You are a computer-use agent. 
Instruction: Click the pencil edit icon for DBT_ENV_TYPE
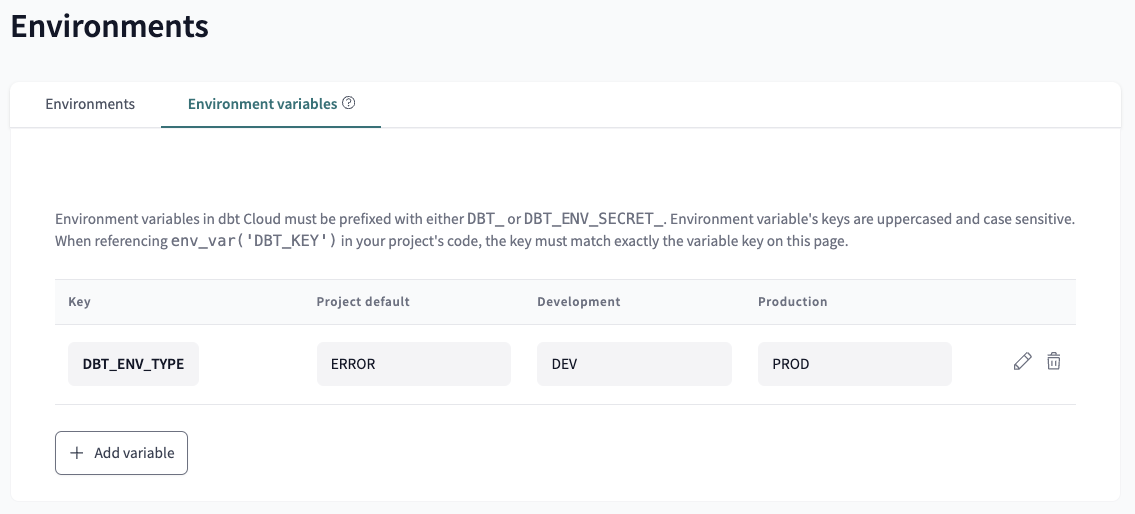(1022, 362)
